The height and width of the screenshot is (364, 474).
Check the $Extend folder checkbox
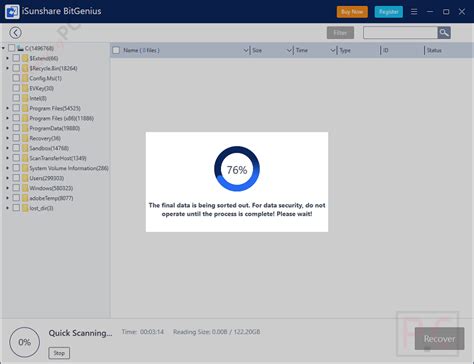pos(16,58)
